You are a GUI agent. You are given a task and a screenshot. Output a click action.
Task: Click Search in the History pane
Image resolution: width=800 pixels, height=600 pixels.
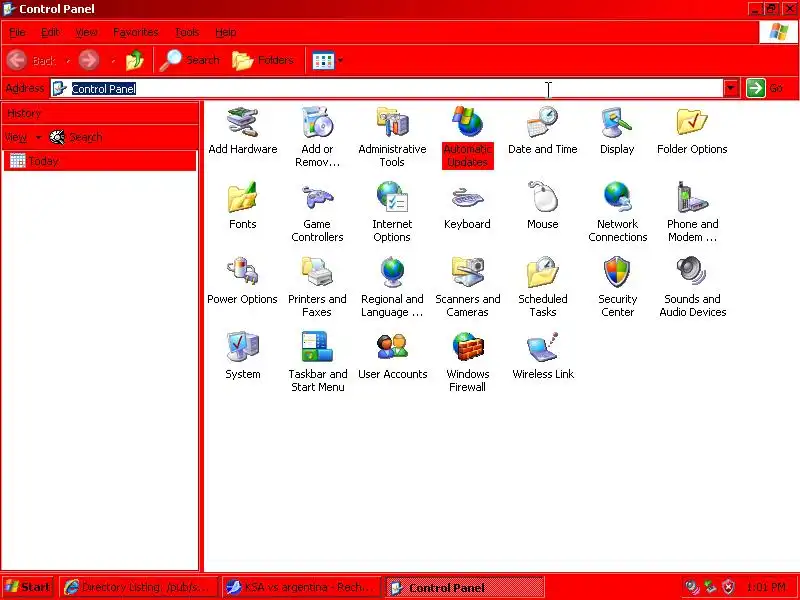[x=76, y=137]
